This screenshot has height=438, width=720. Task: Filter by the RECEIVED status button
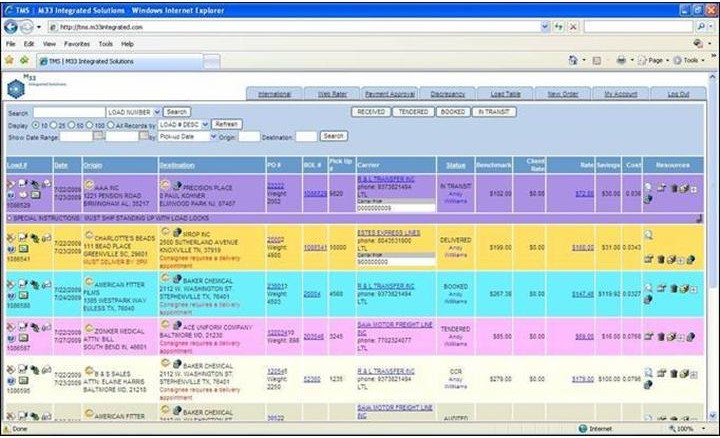click(x=371, y=112)
